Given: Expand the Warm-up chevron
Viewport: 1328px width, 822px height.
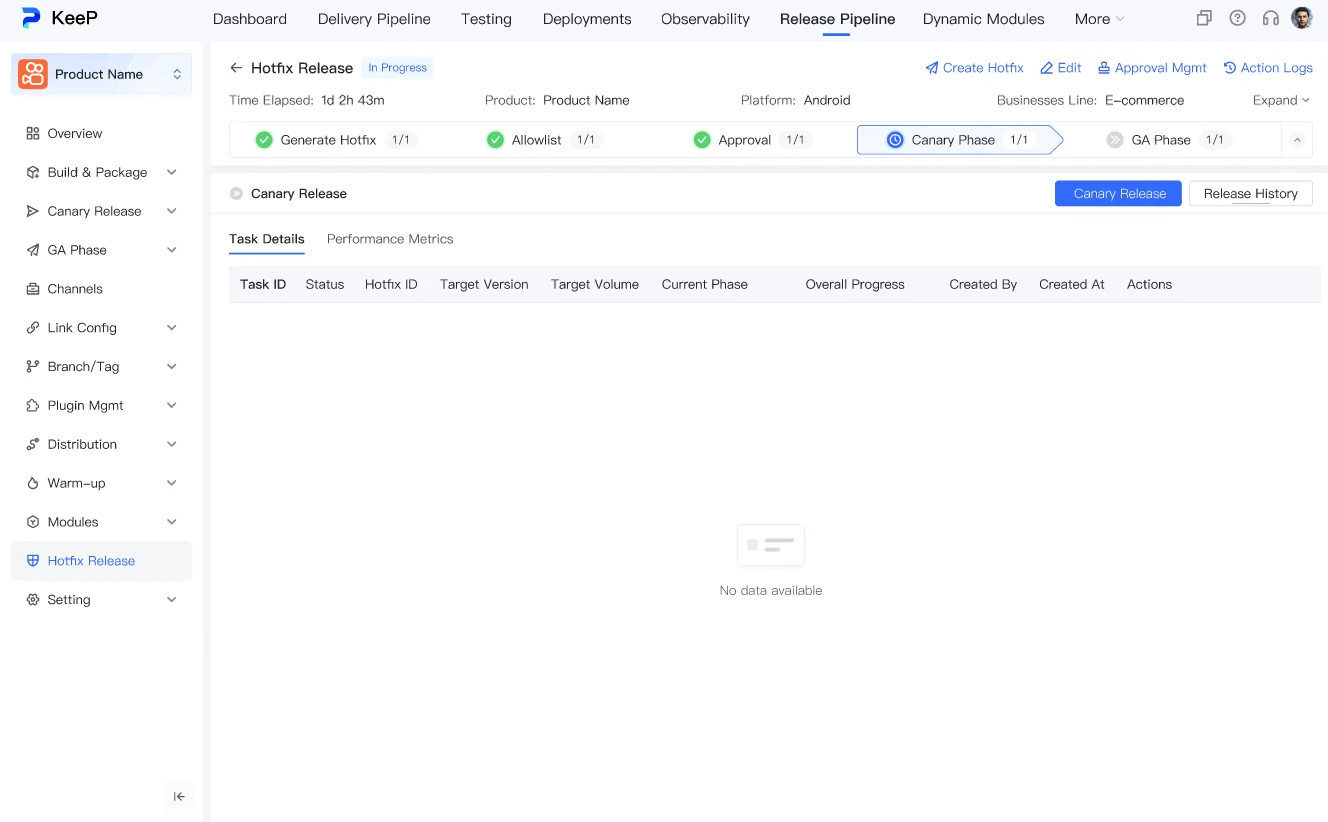Looking at the screenshot, I should pyautogui.click(x=172, y=483).
